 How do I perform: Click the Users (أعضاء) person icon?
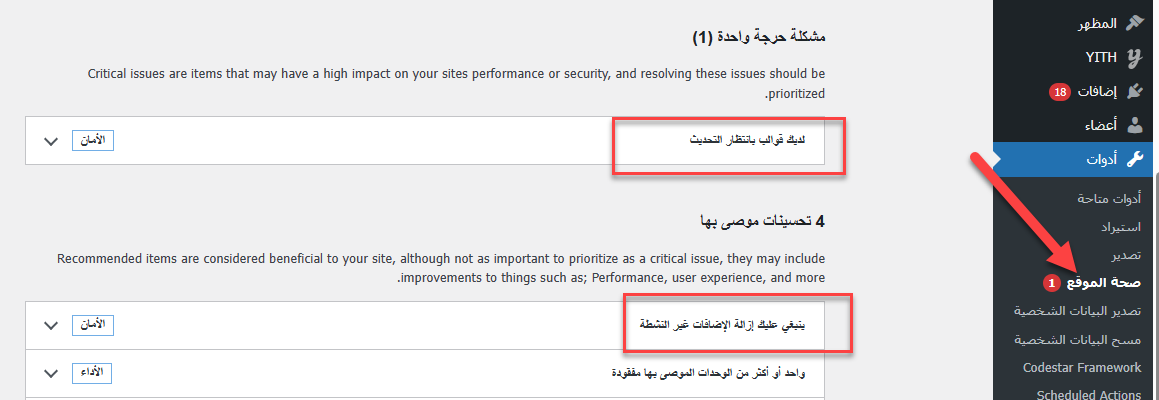pos(1134,126)
